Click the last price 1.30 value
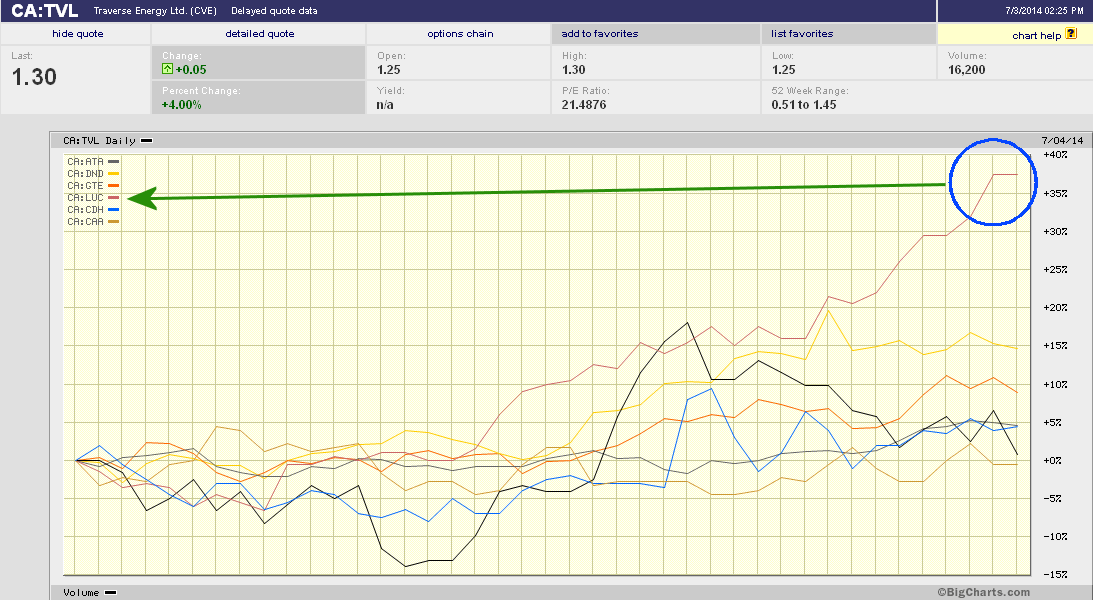The width and height of the screenshot is (1093, 600). click(34, 77)
